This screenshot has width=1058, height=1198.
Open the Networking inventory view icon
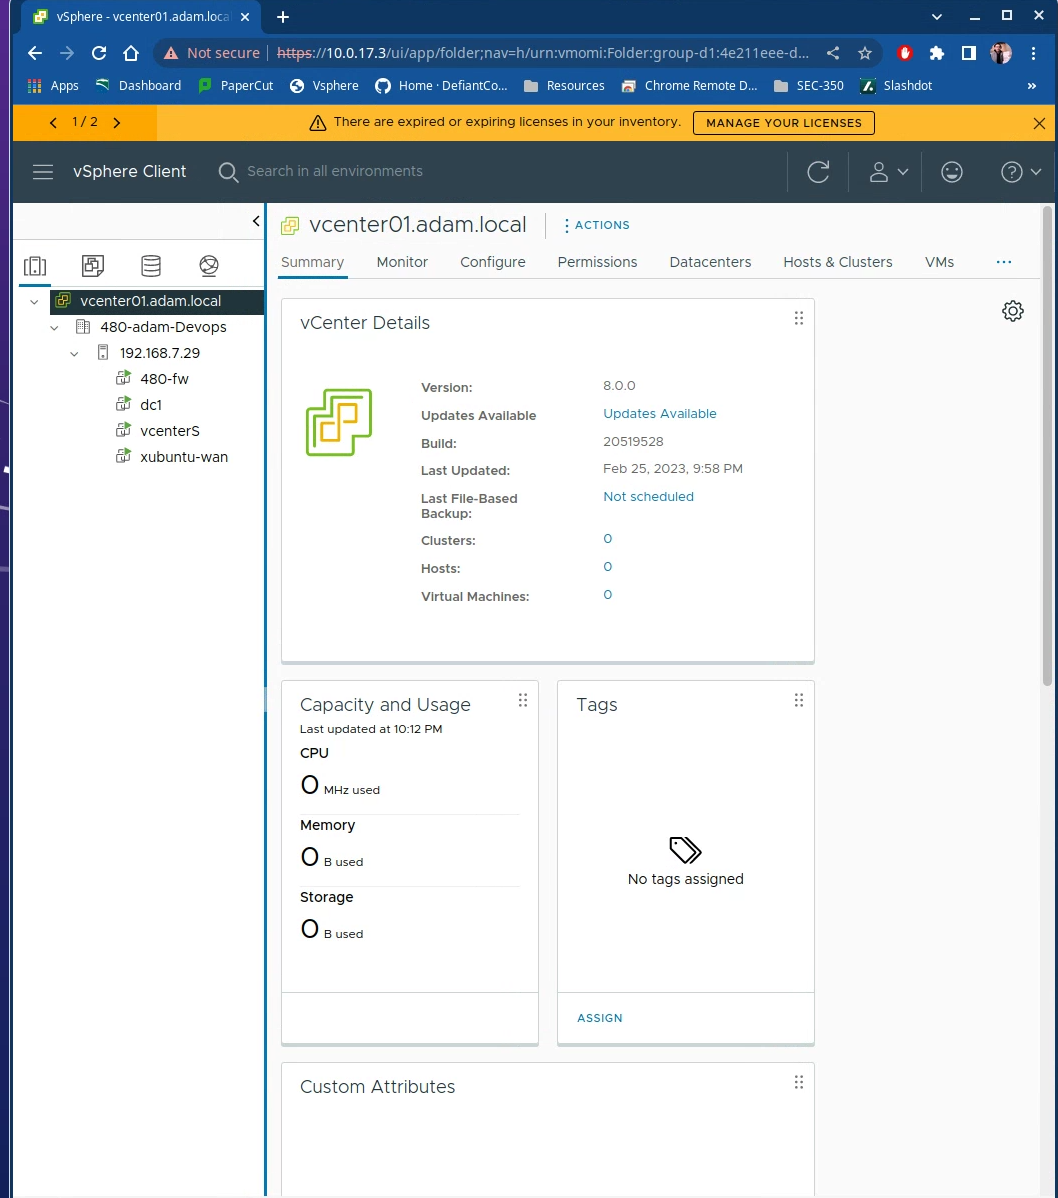tap(209, 266)
